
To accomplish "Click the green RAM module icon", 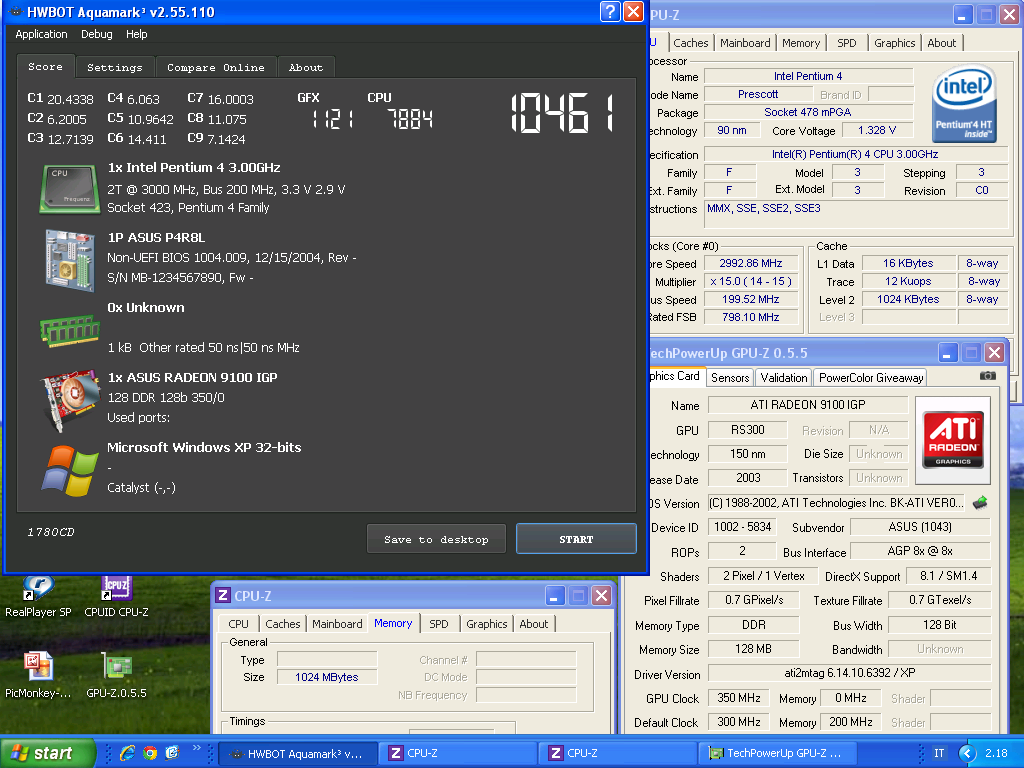I will [x=69, y=330].
